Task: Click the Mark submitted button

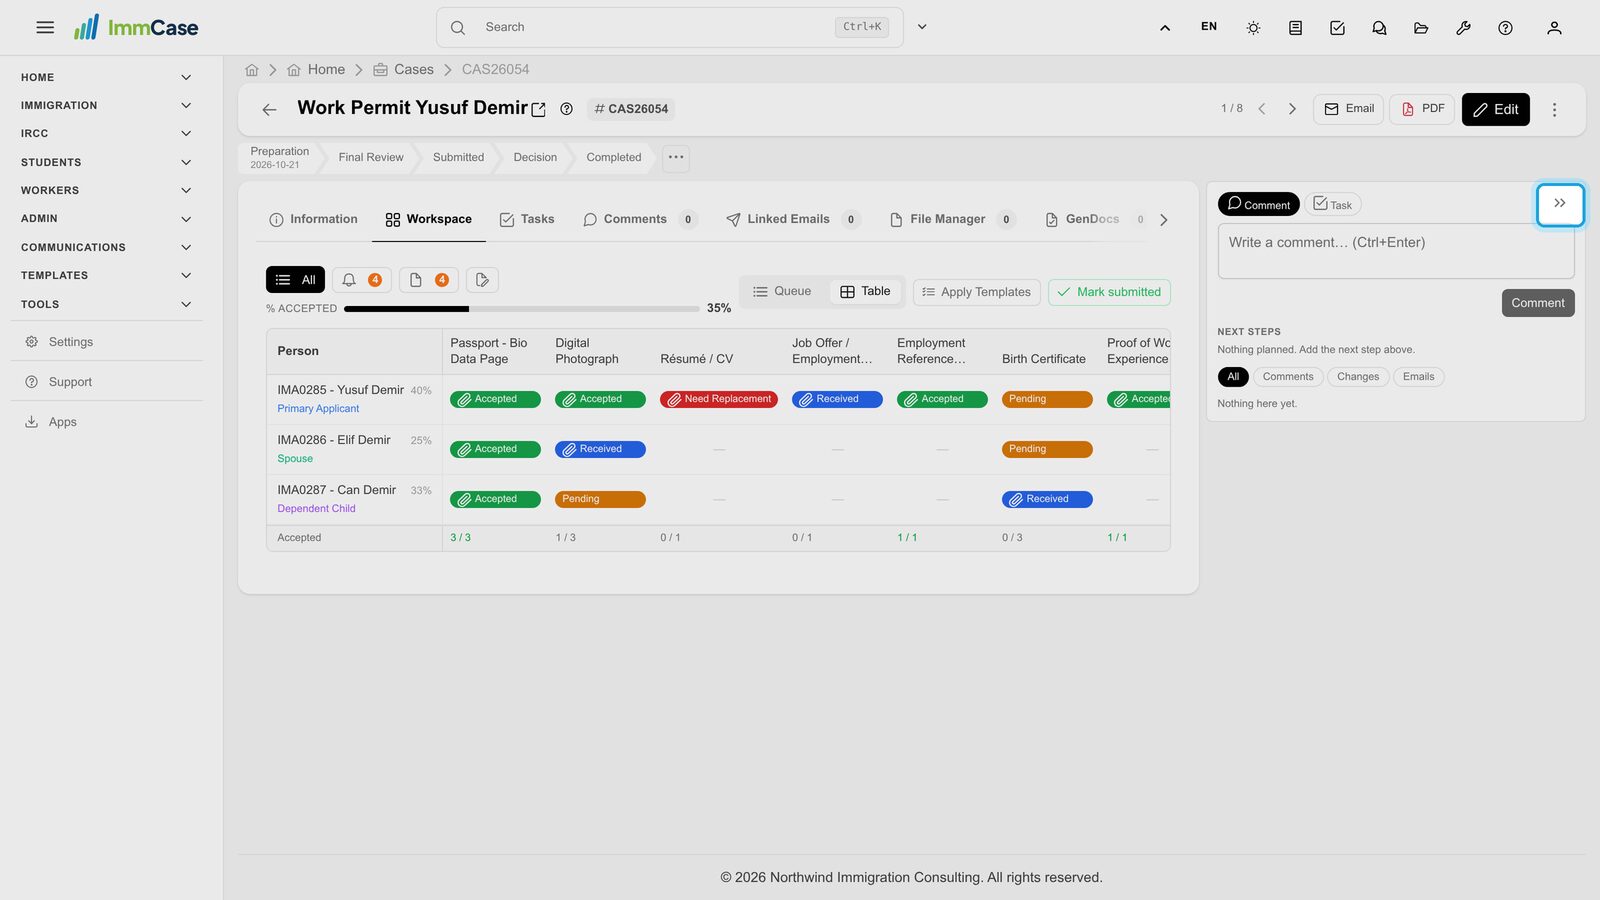Action: pyautogui.click(x=1109, y=292)
